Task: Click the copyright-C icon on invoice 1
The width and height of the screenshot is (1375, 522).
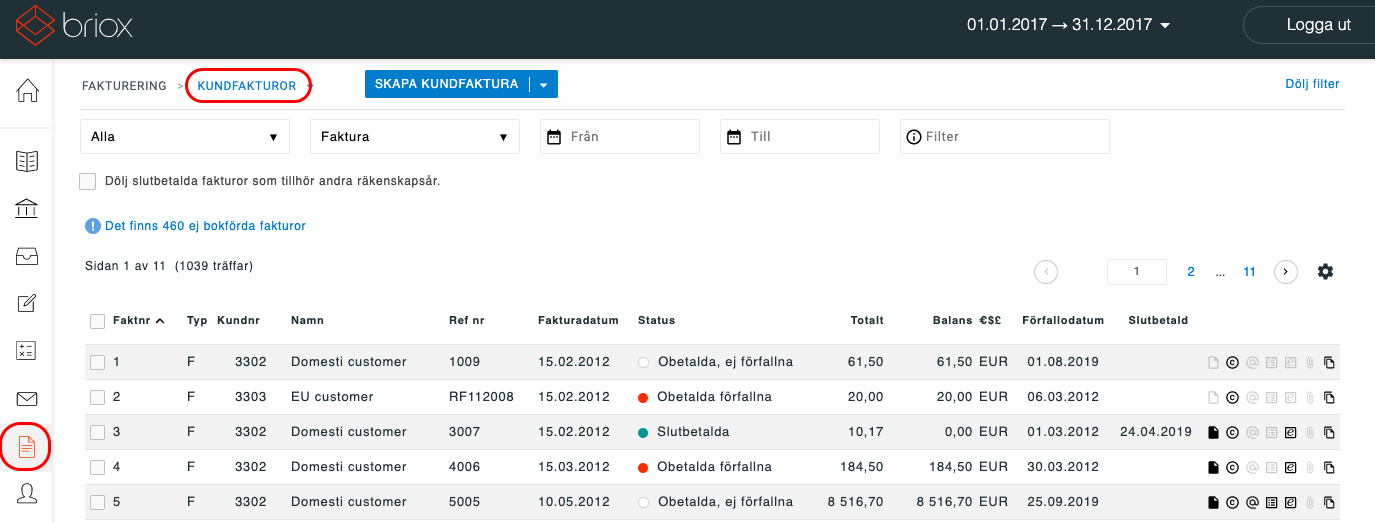Action: (x=1232, y=362)
